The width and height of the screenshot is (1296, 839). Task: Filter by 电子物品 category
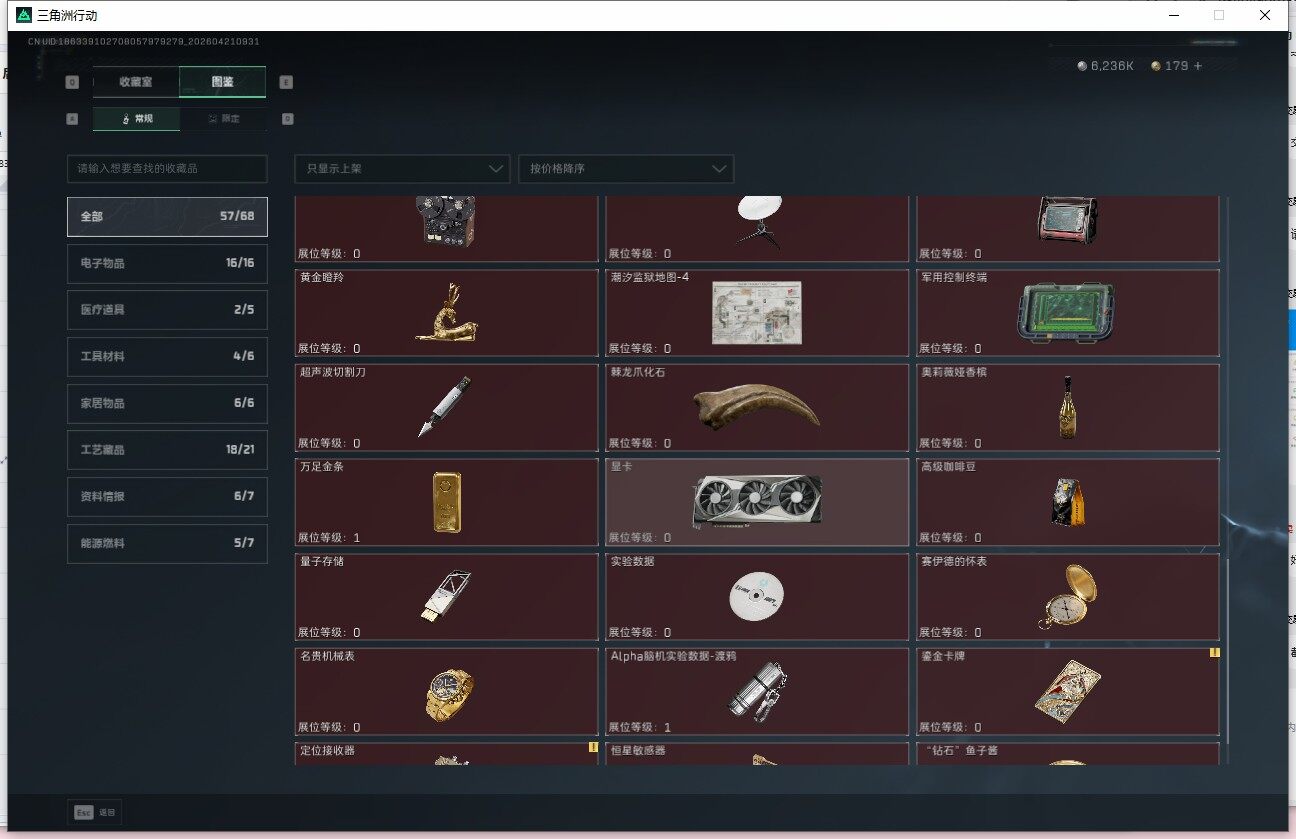point(167,263)
